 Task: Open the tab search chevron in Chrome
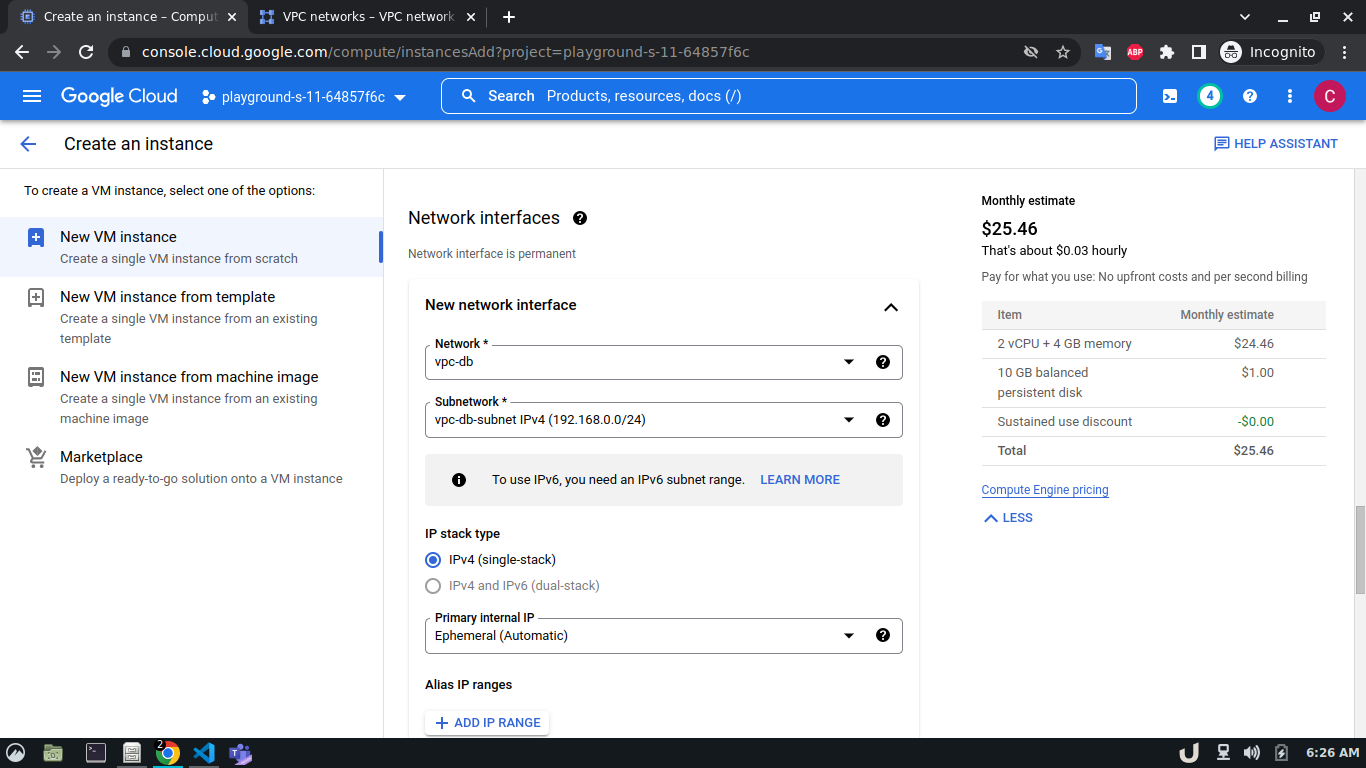tap(1245, 17)
